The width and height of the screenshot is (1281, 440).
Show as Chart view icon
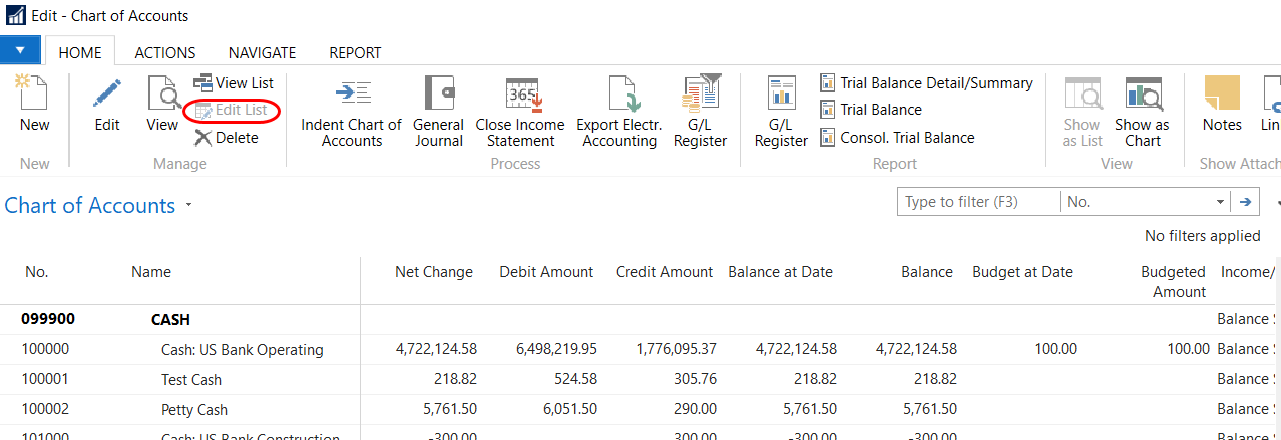click(1142, 94)
